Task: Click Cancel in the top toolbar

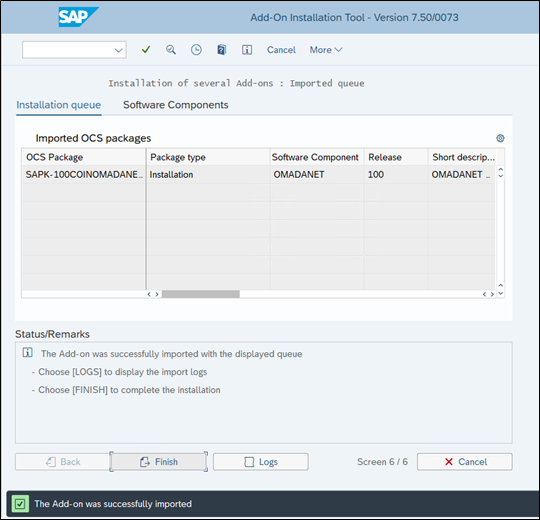Action: pos(281,50)
